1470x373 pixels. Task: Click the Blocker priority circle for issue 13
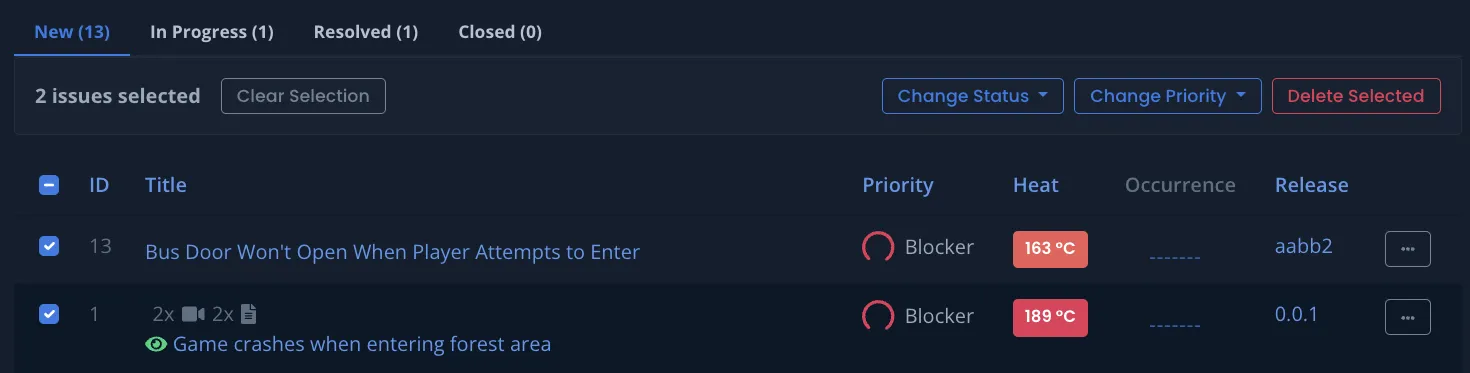point(877,248)
